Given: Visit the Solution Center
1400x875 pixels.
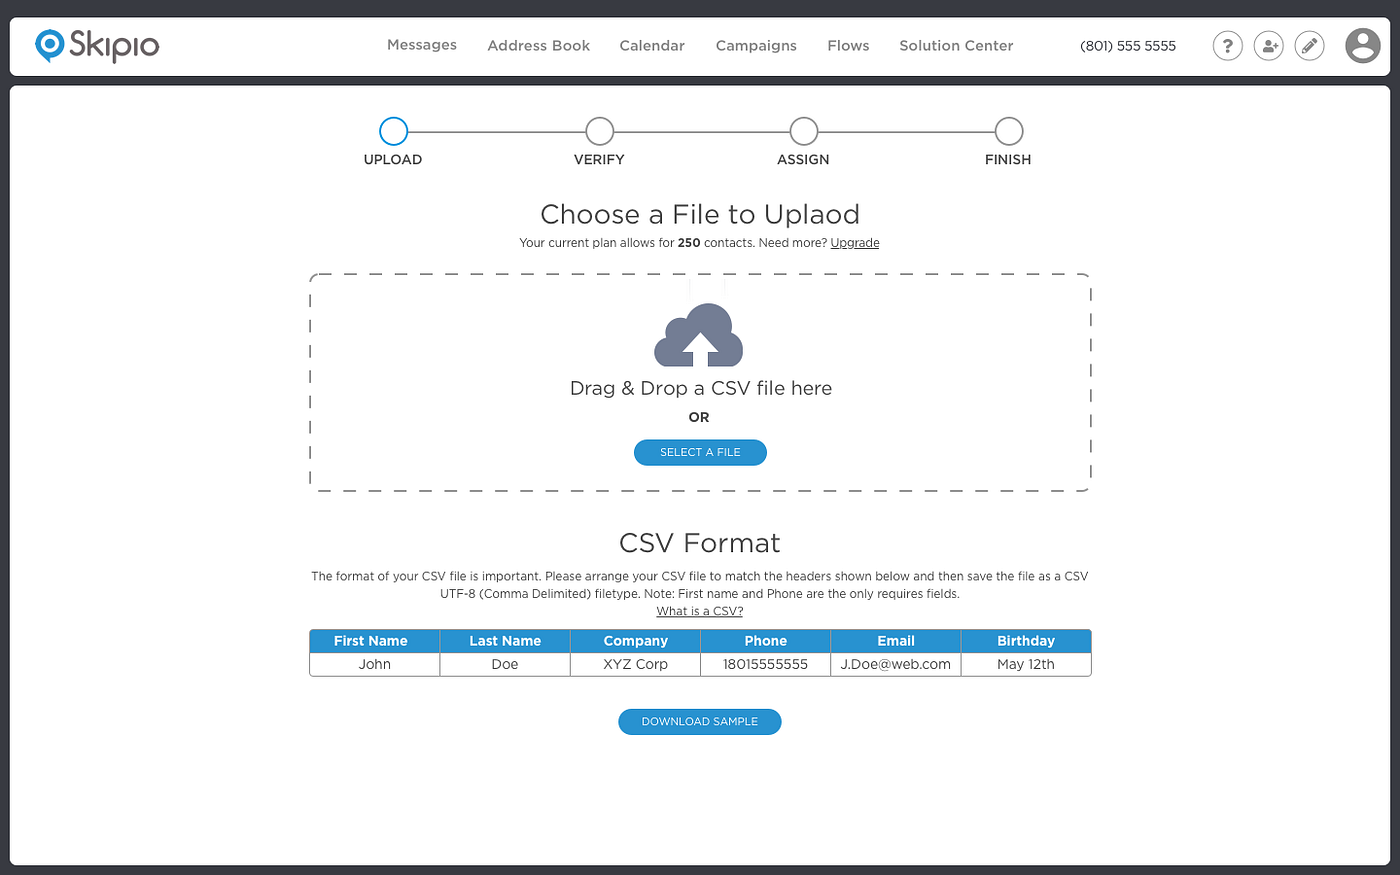Looking at the screenshot, I should [x=955, y=45].
